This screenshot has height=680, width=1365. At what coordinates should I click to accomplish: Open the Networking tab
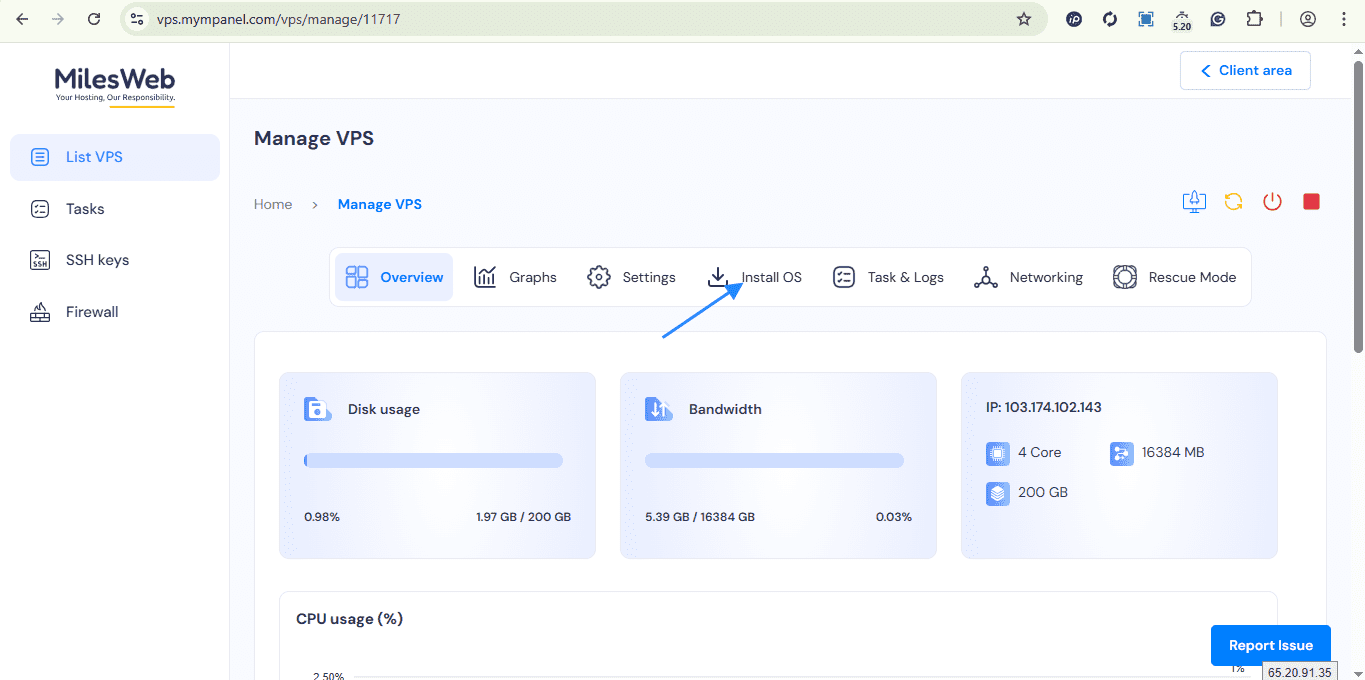coord(1028,277)
